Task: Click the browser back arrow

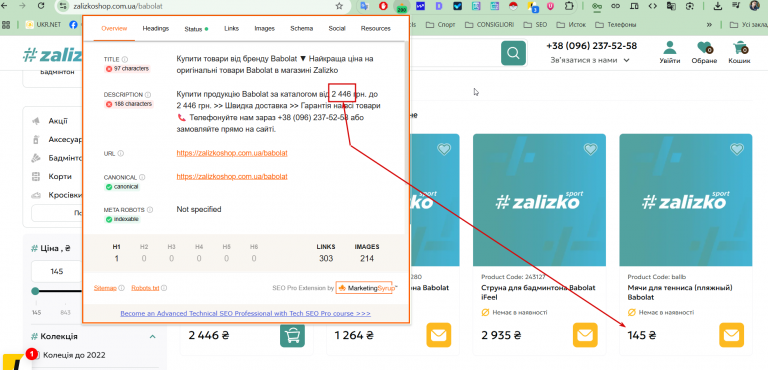Action: (4, 6)
